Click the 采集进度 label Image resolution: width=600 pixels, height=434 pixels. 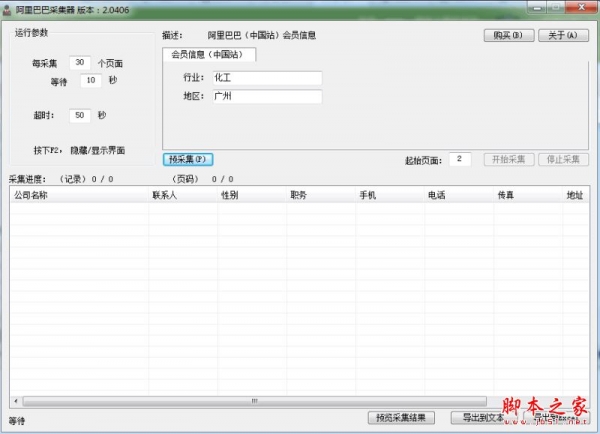click(x=27, y=179)
